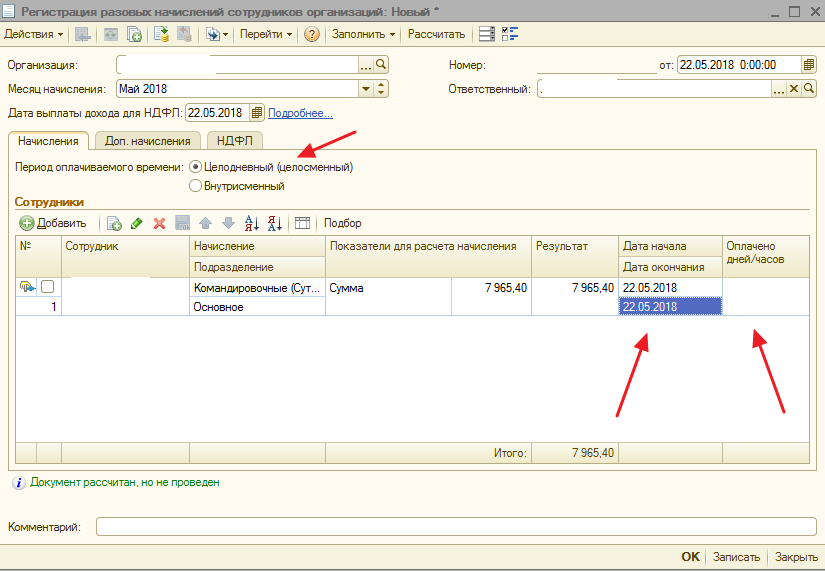
Task: Tick the checkbox in the employee row
Action: click(x=46, y=288)
